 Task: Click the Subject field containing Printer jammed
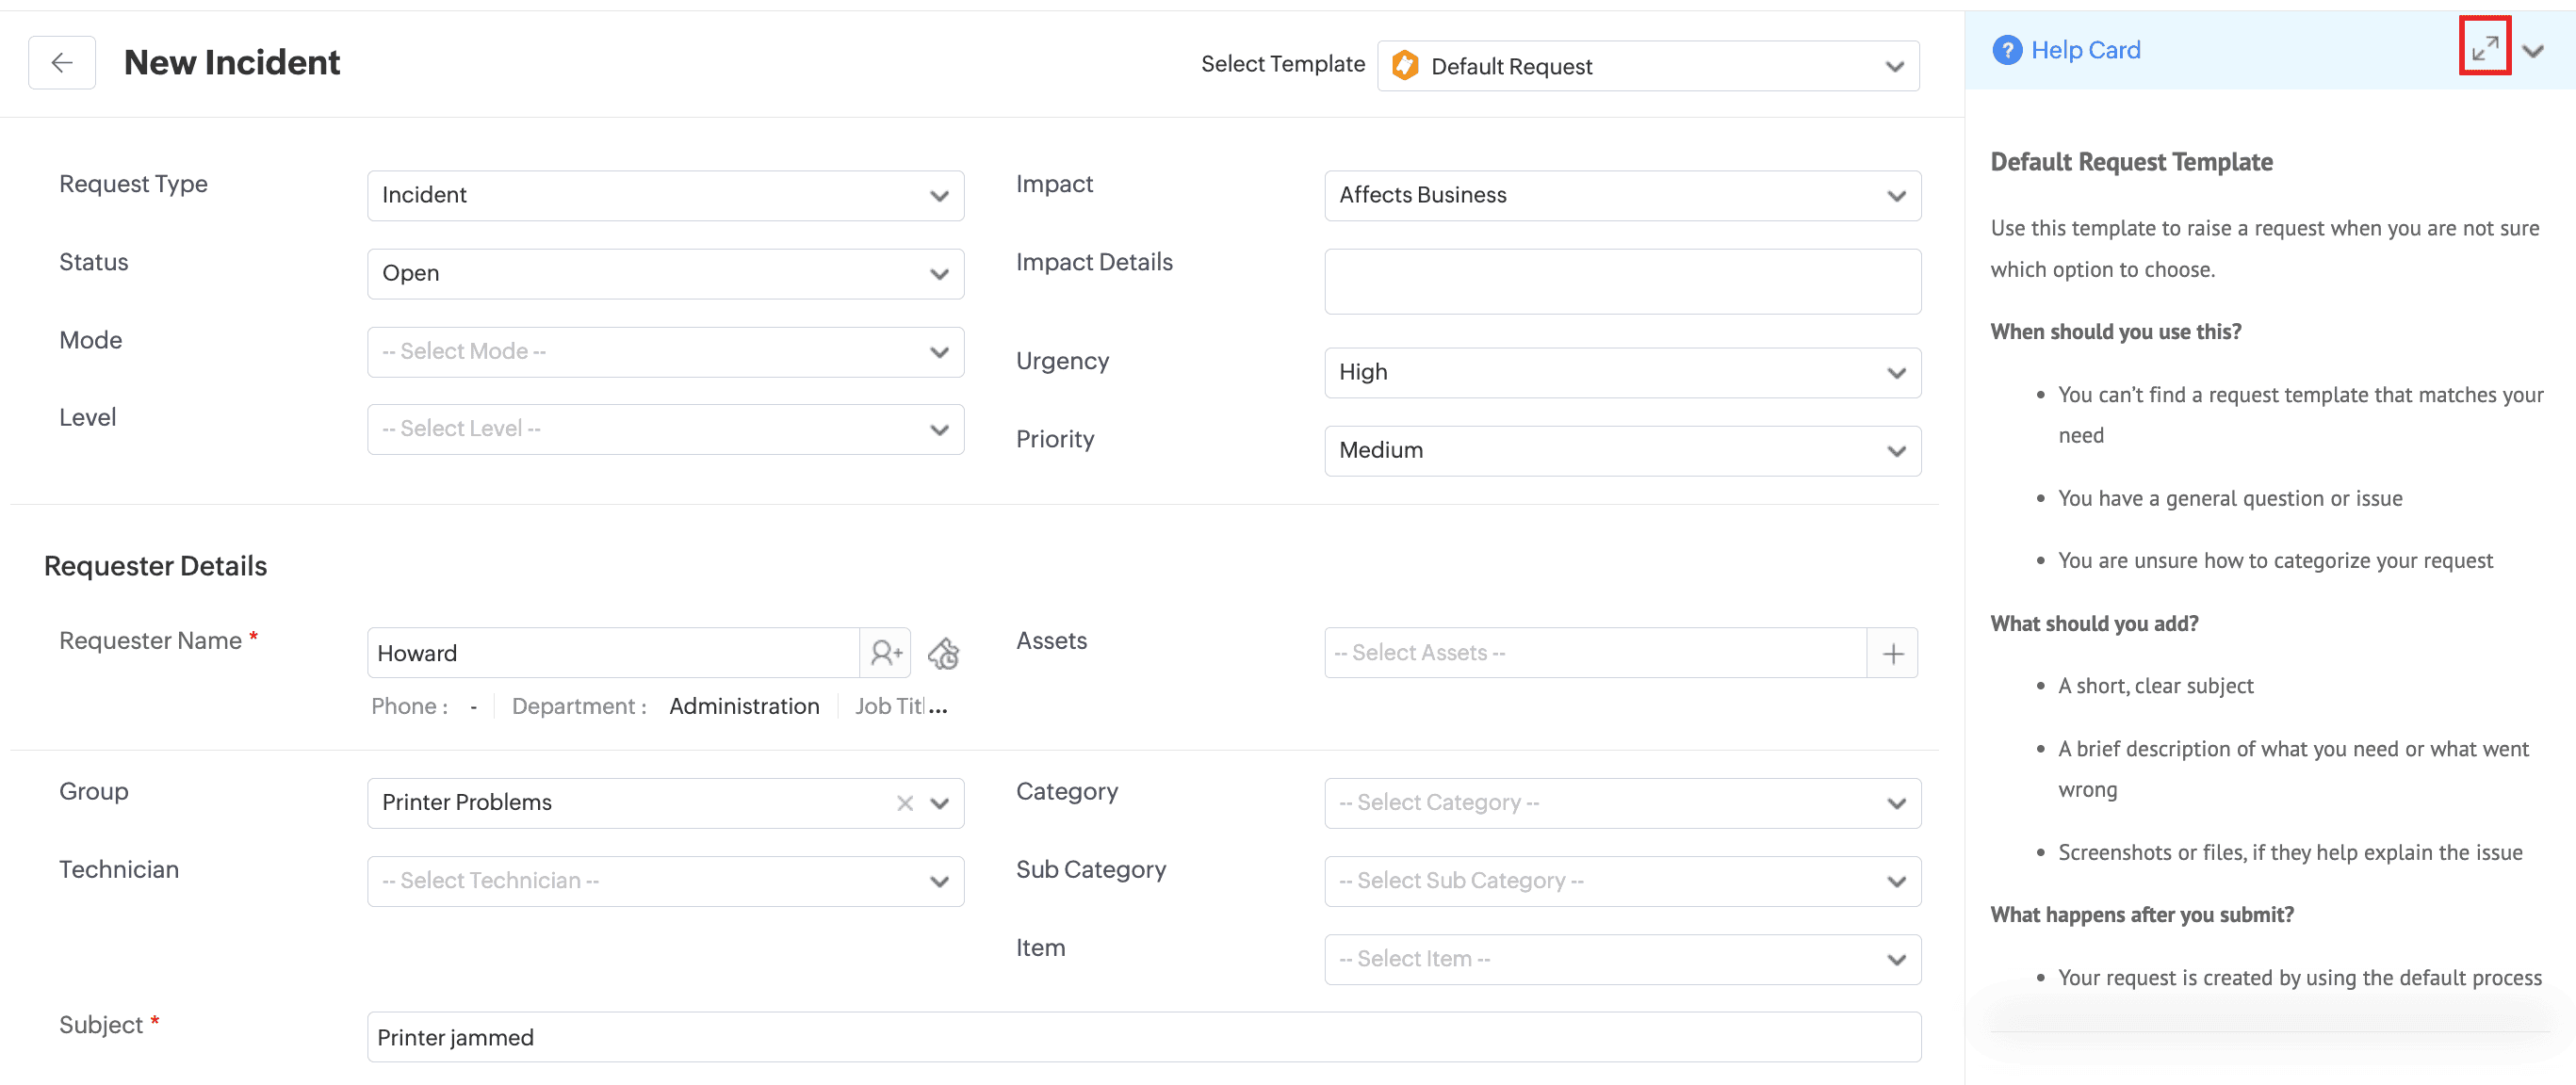point(1142,1037)
